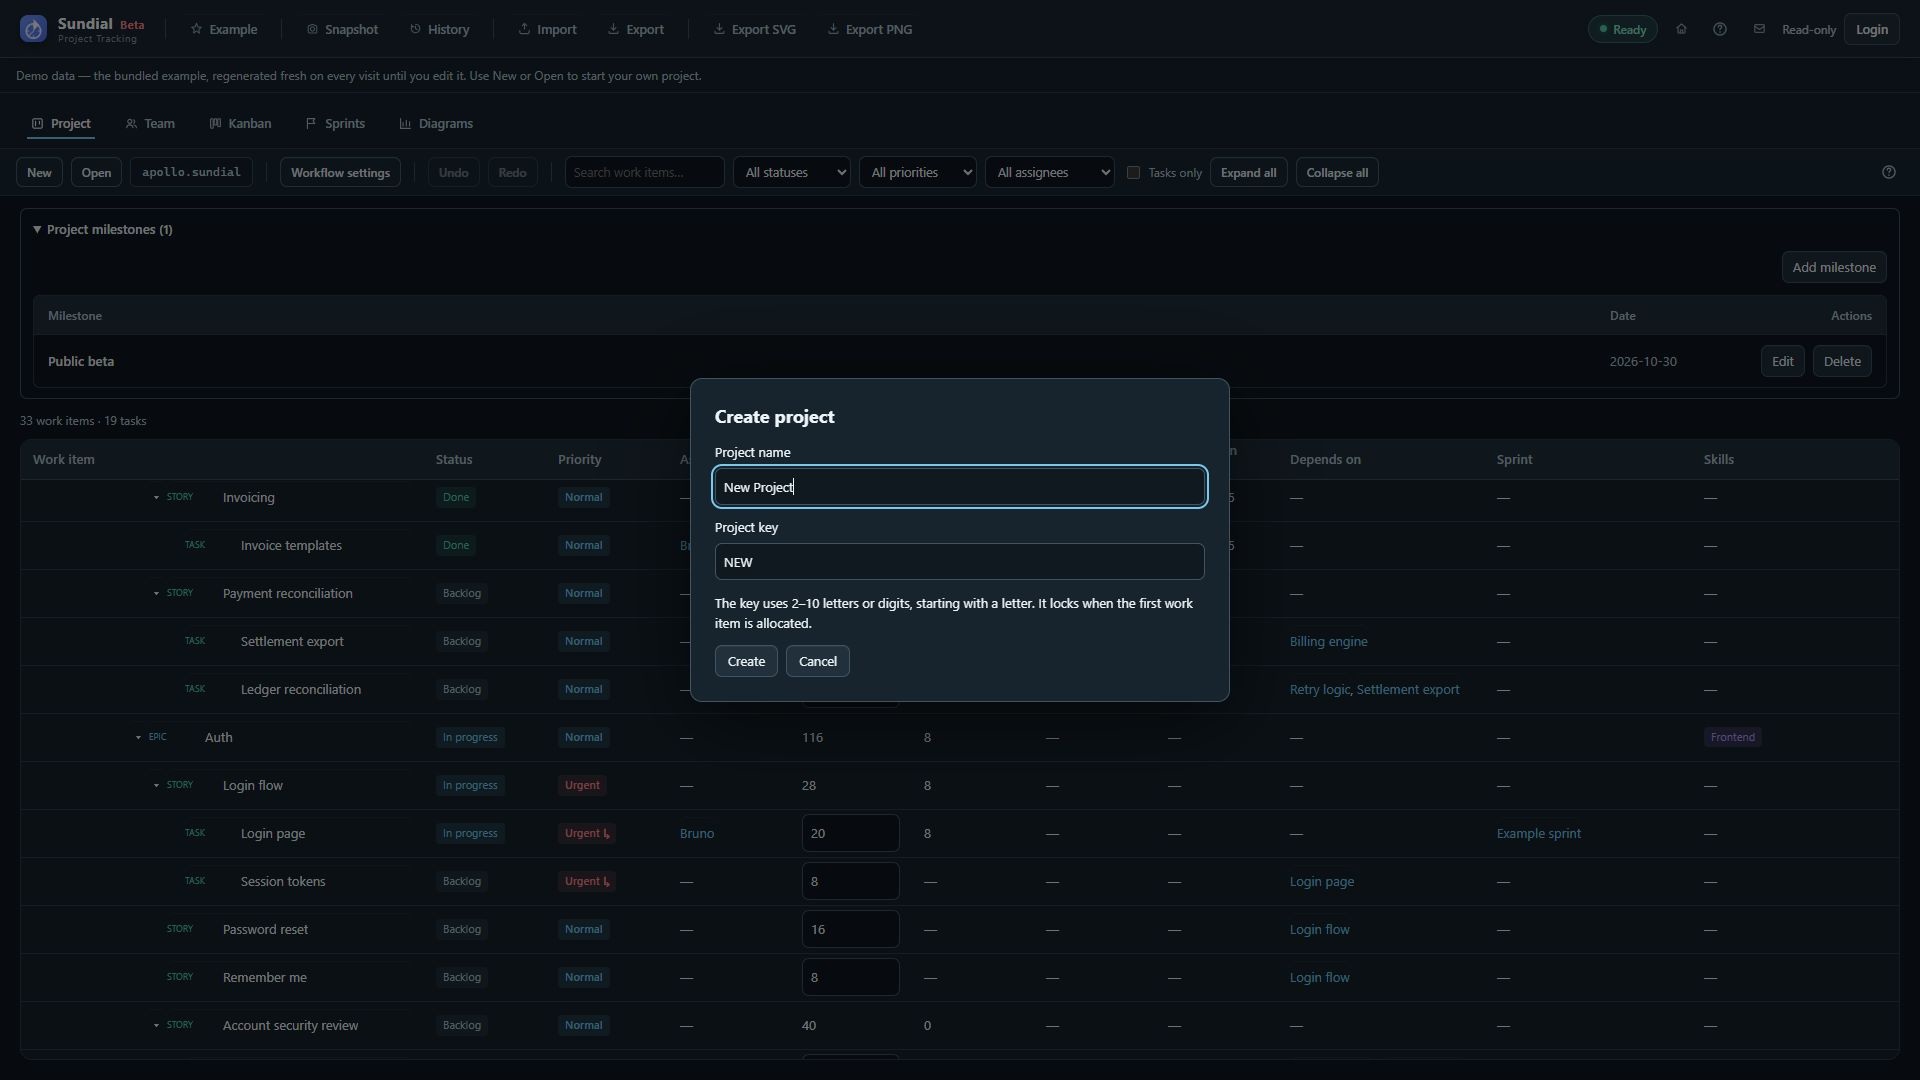Switch to the Project tab
The width and height of the screenshot is (1920, 1080).
61,124
